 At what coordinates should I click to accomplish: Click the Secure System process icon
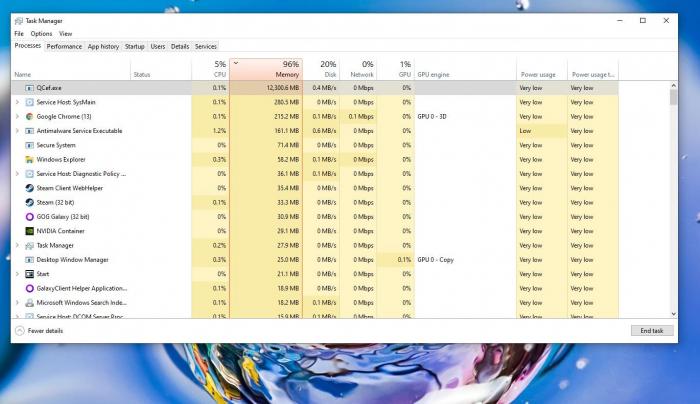[29, 145]
